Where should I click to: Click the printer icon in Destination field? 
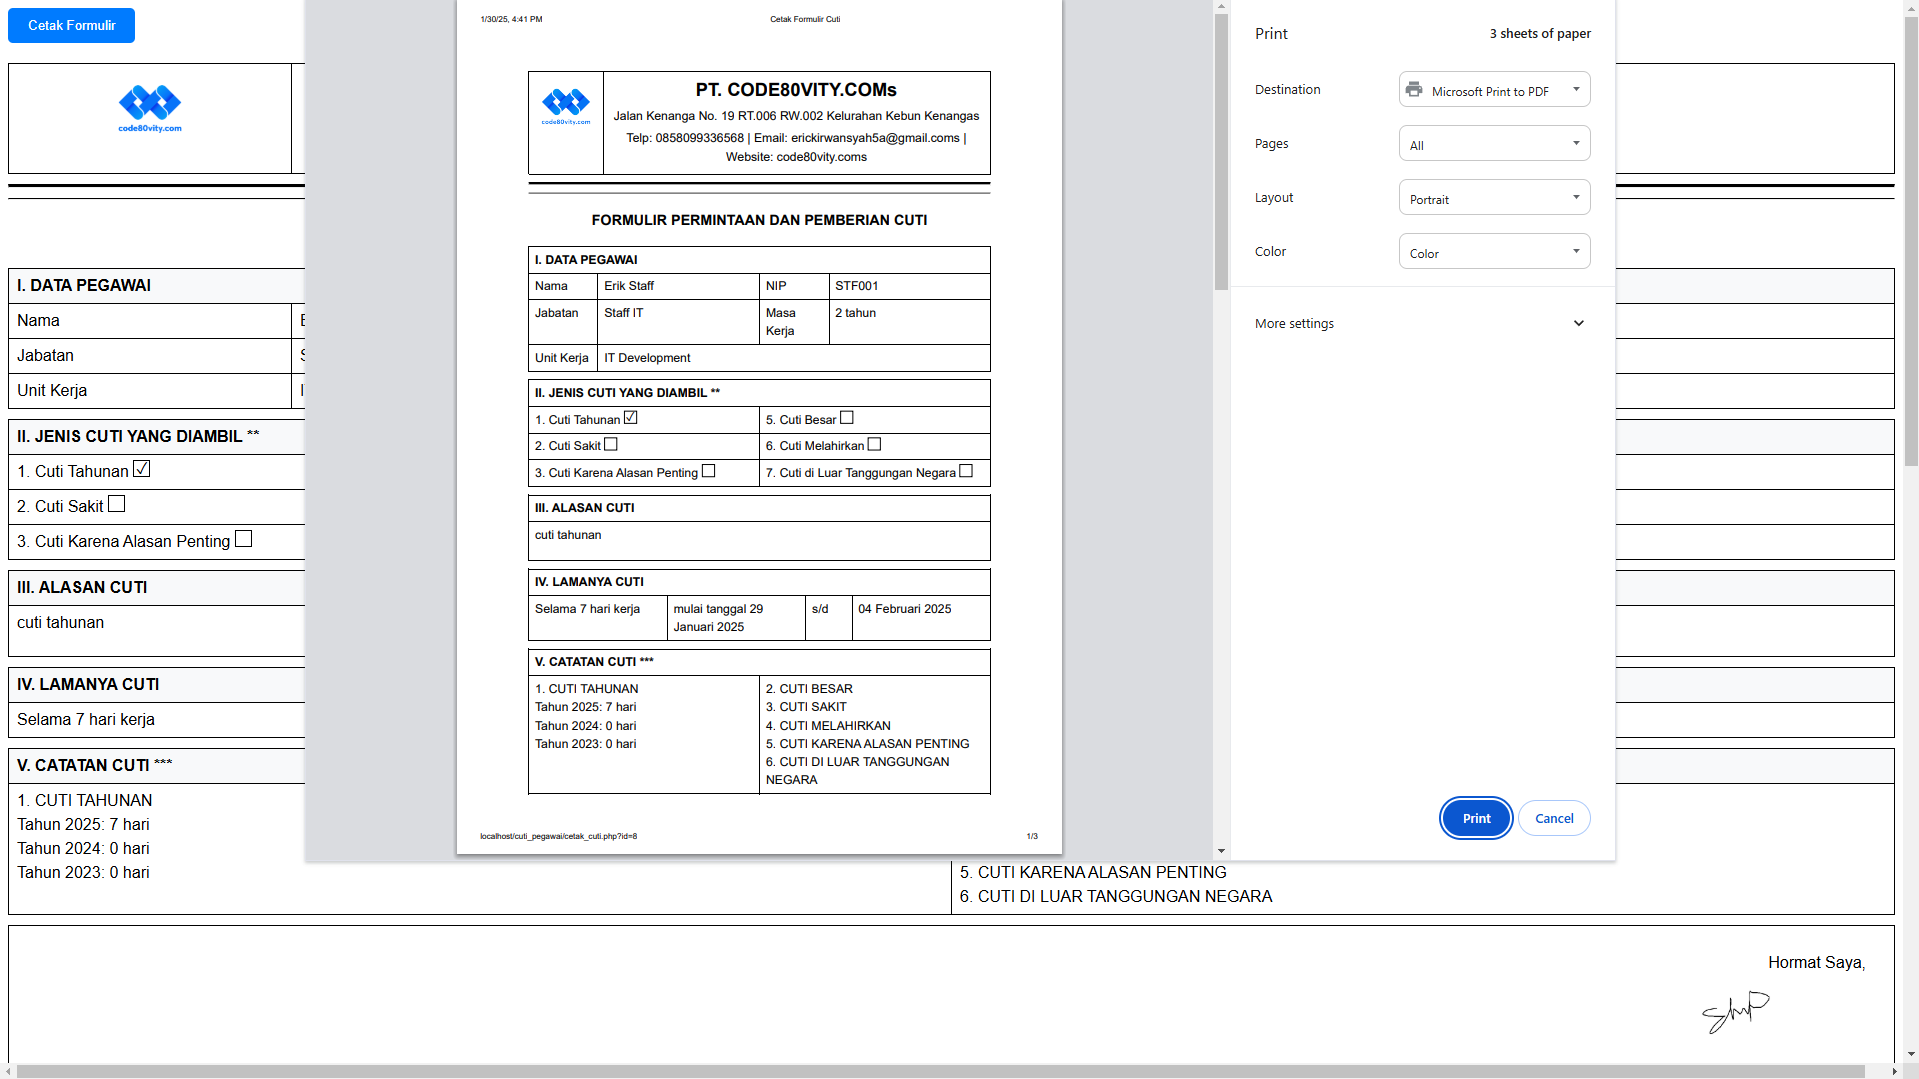1413,90
